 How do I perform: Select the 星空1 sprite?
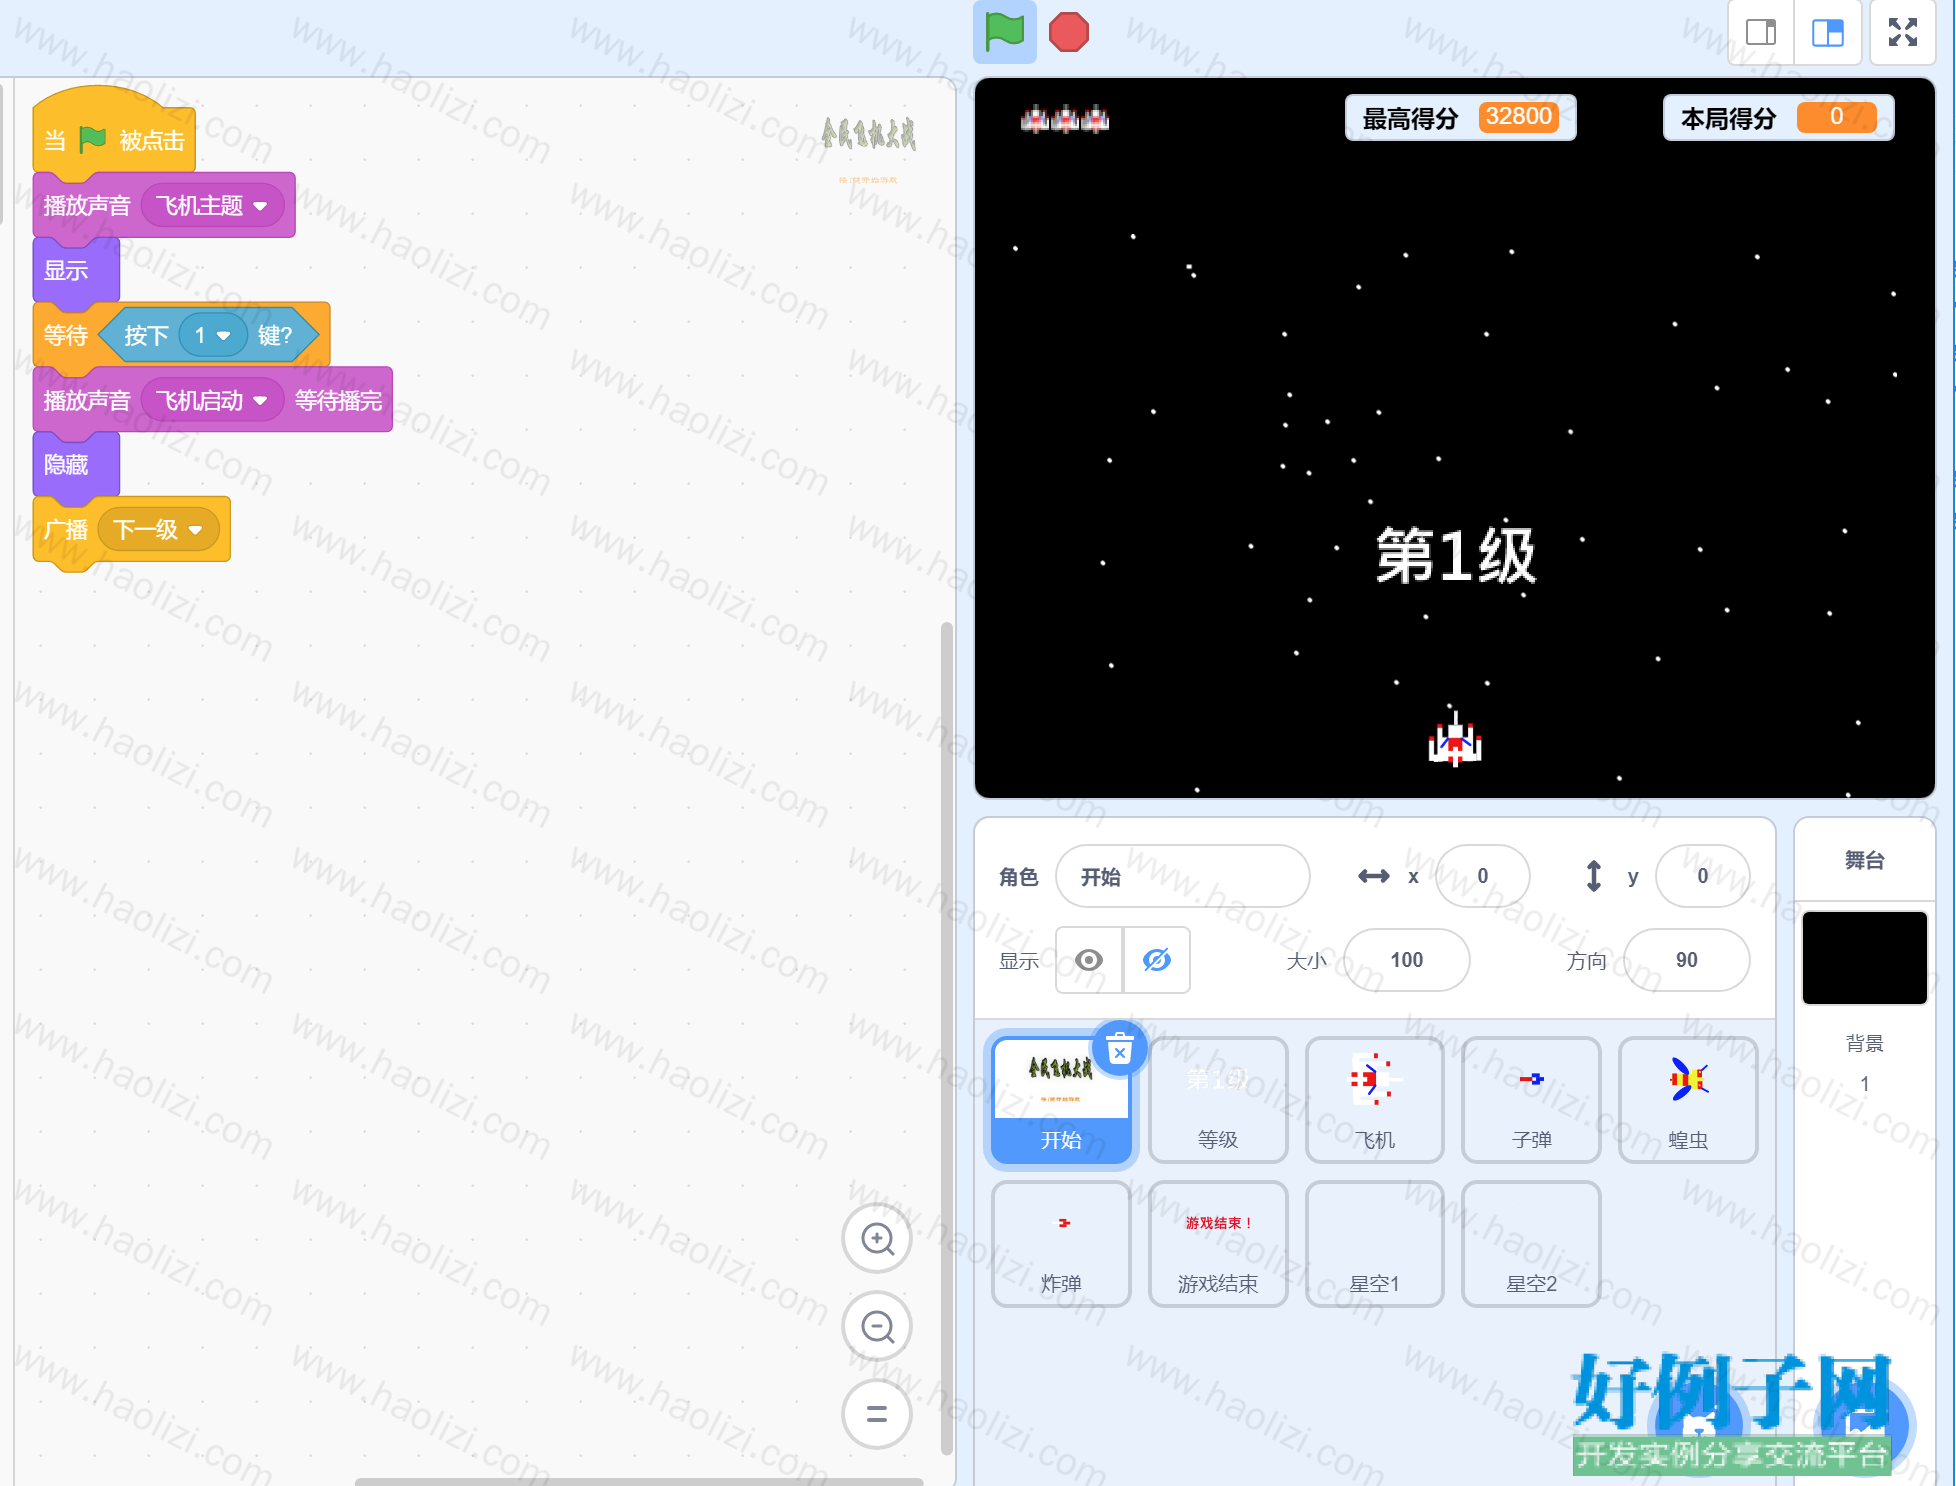coord(1375,1243)
